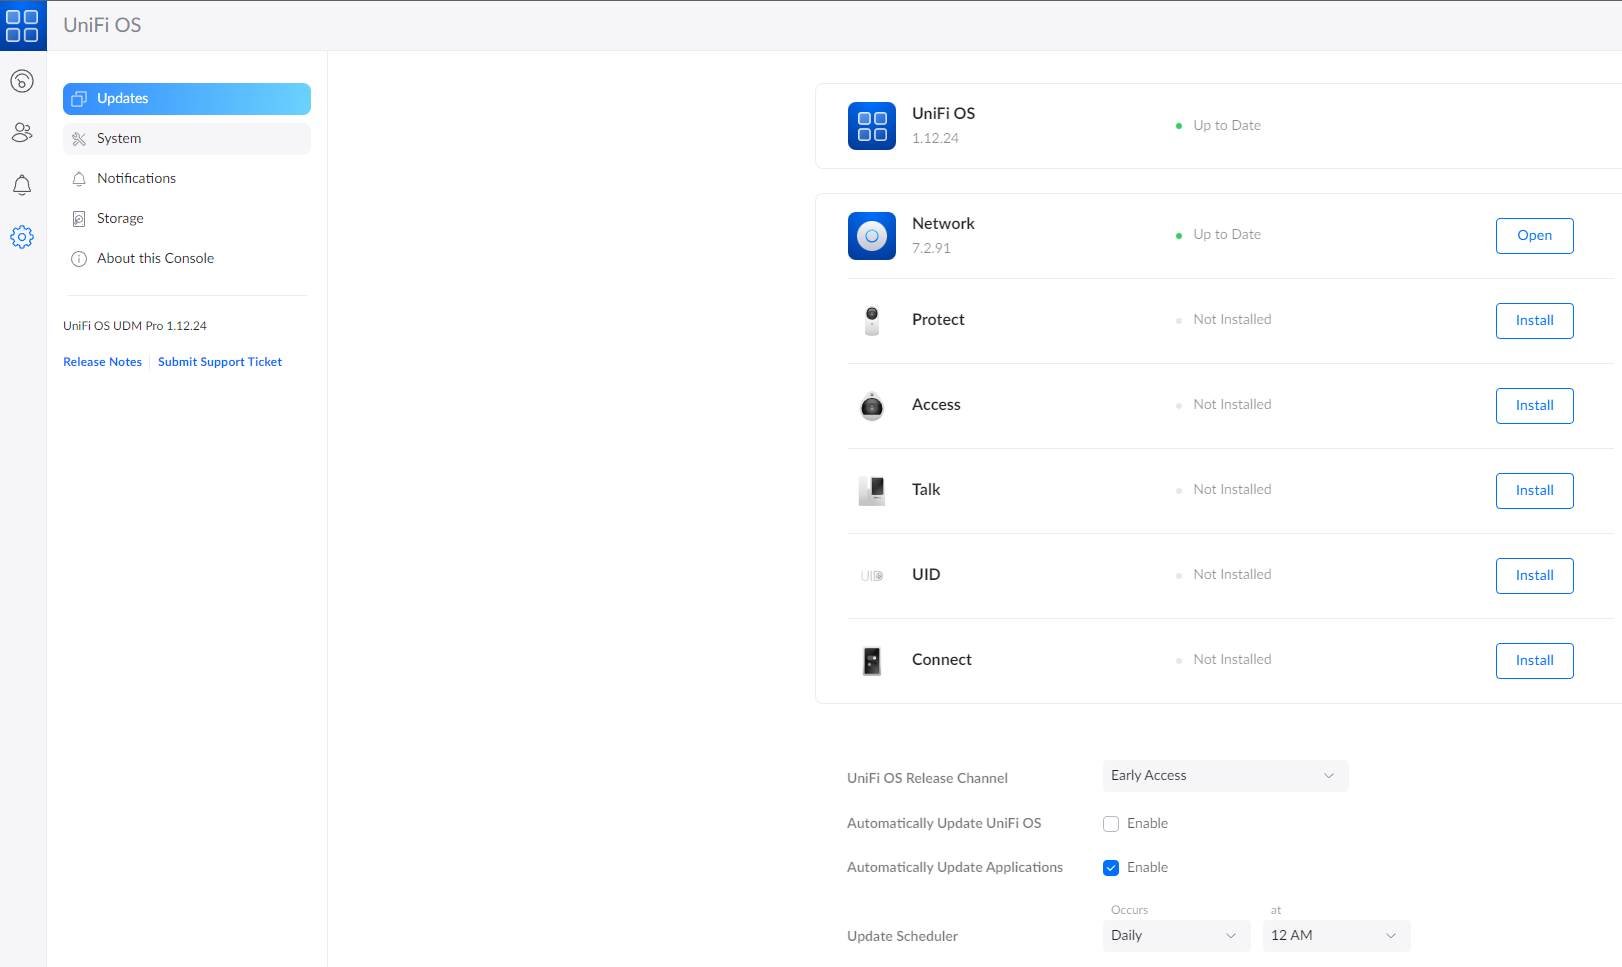Open the dashboard icon in left rail

pos(22,81)
